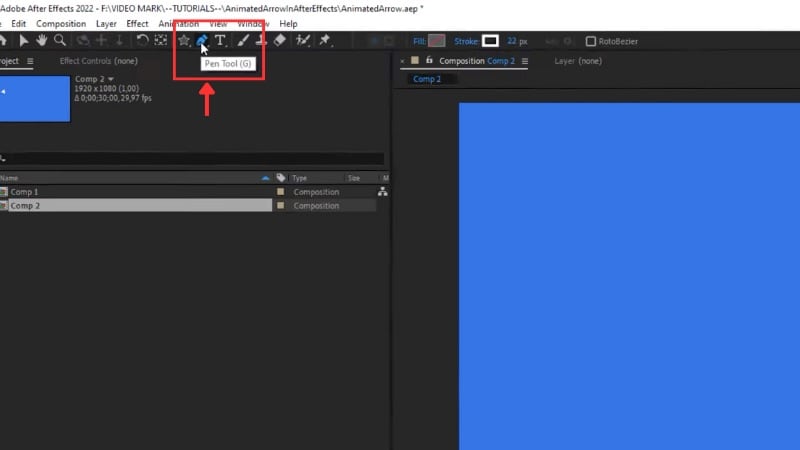The height and width of the screenshot is (450, 800).
Task: Open the Fill color swatch
Action: click(436, 41)
